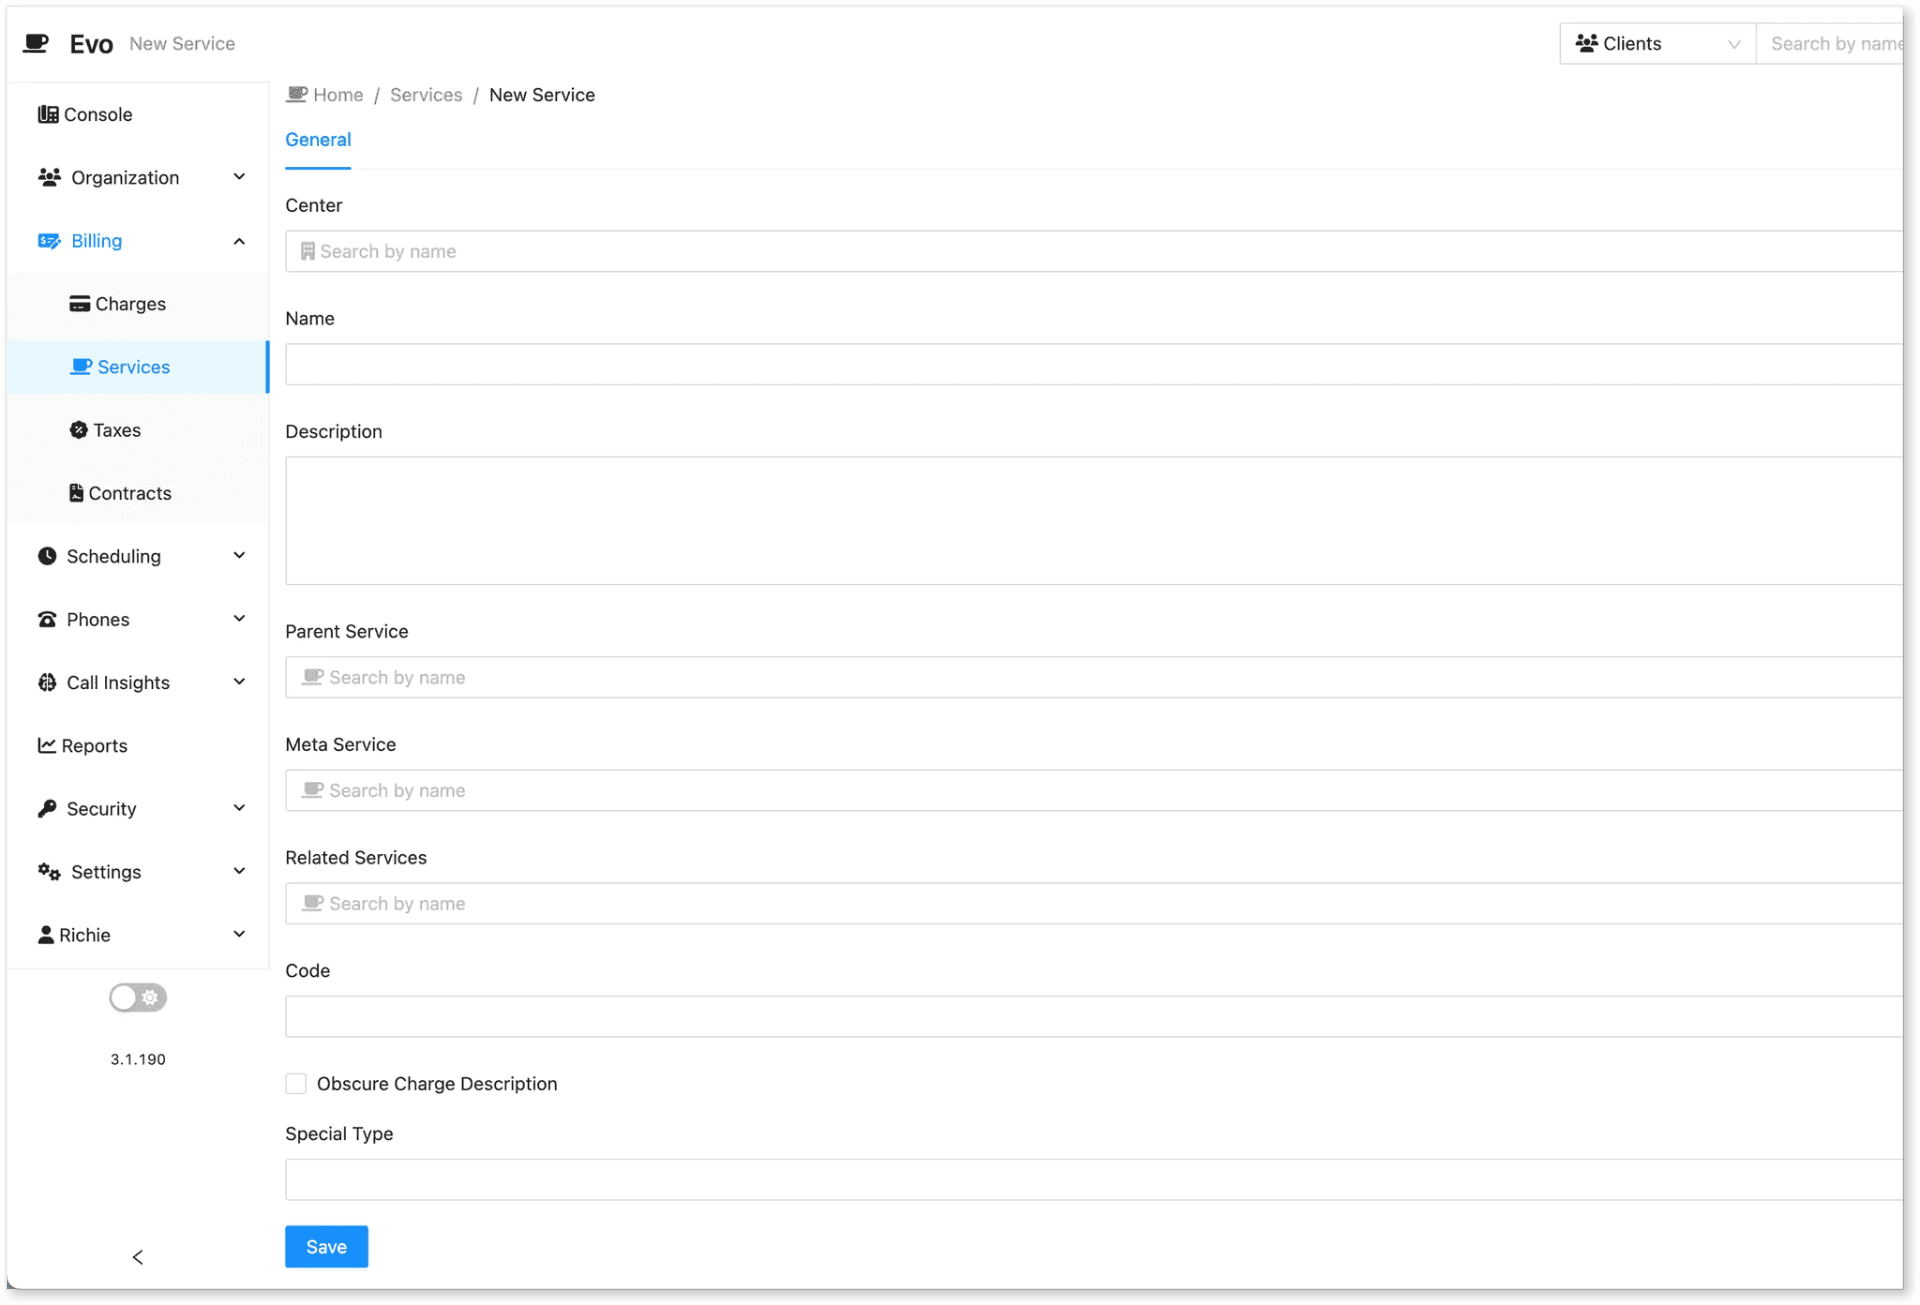Click the version text 3.1.190

point(138,1059)
